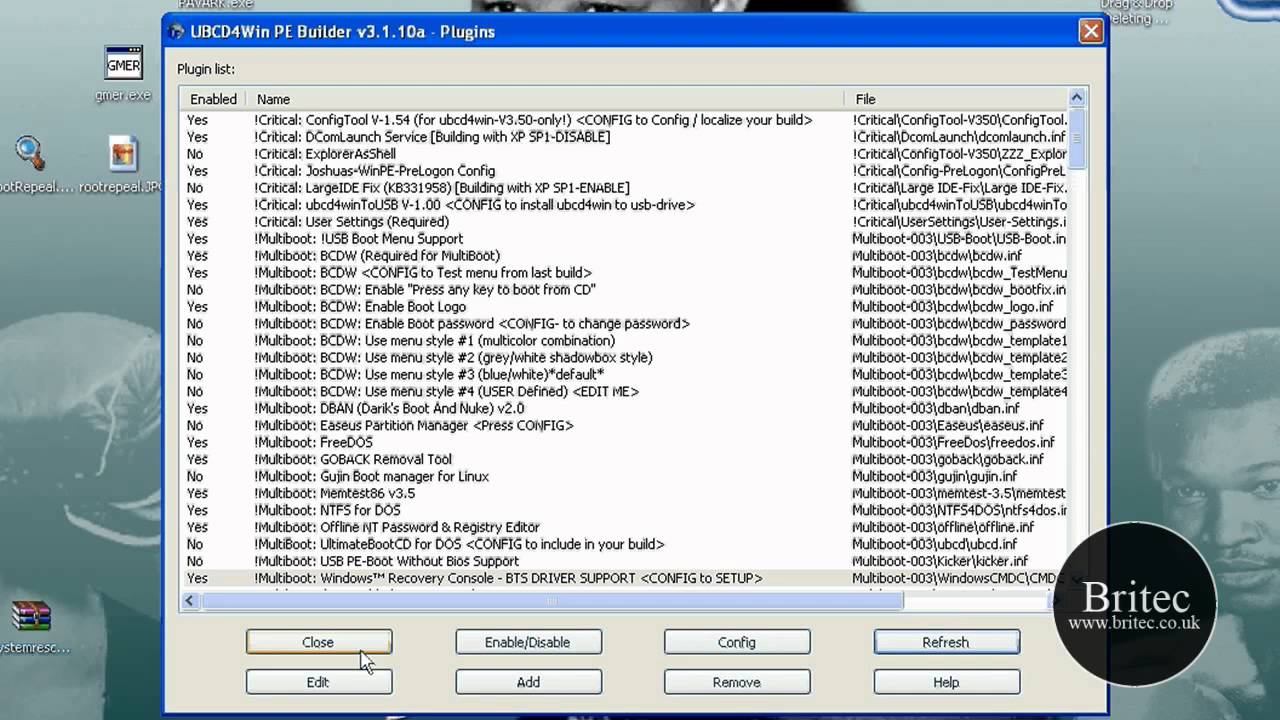
Task: Click the ubcd.inf file path cell
Action: click(934, 545)
